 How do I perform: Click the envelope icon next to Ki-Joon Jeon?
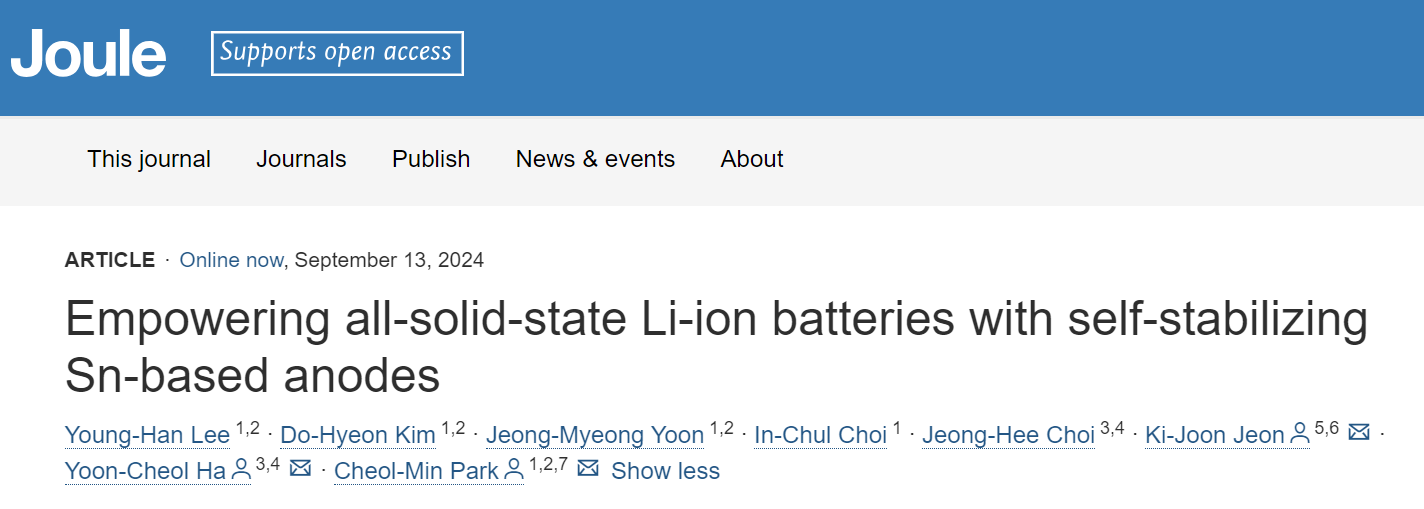1358,433
